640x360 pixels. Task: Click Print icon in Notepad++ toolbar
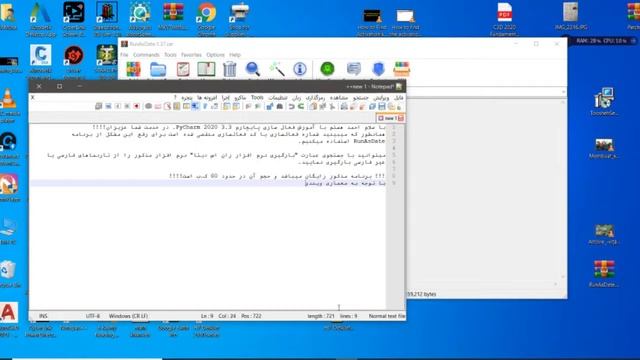tap(344, 107)
